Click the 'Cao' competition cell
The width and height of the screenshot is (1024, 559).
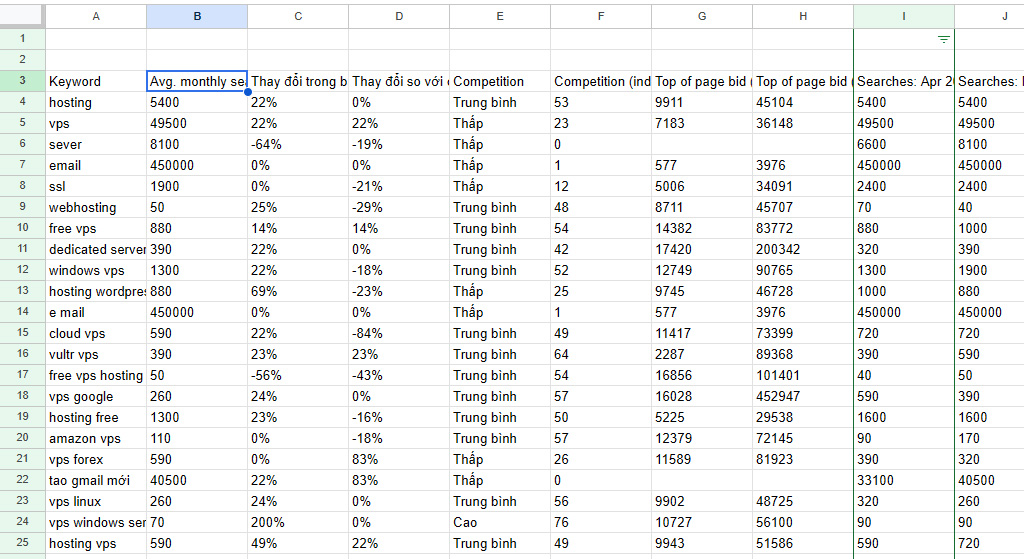[x=500, y=522]
